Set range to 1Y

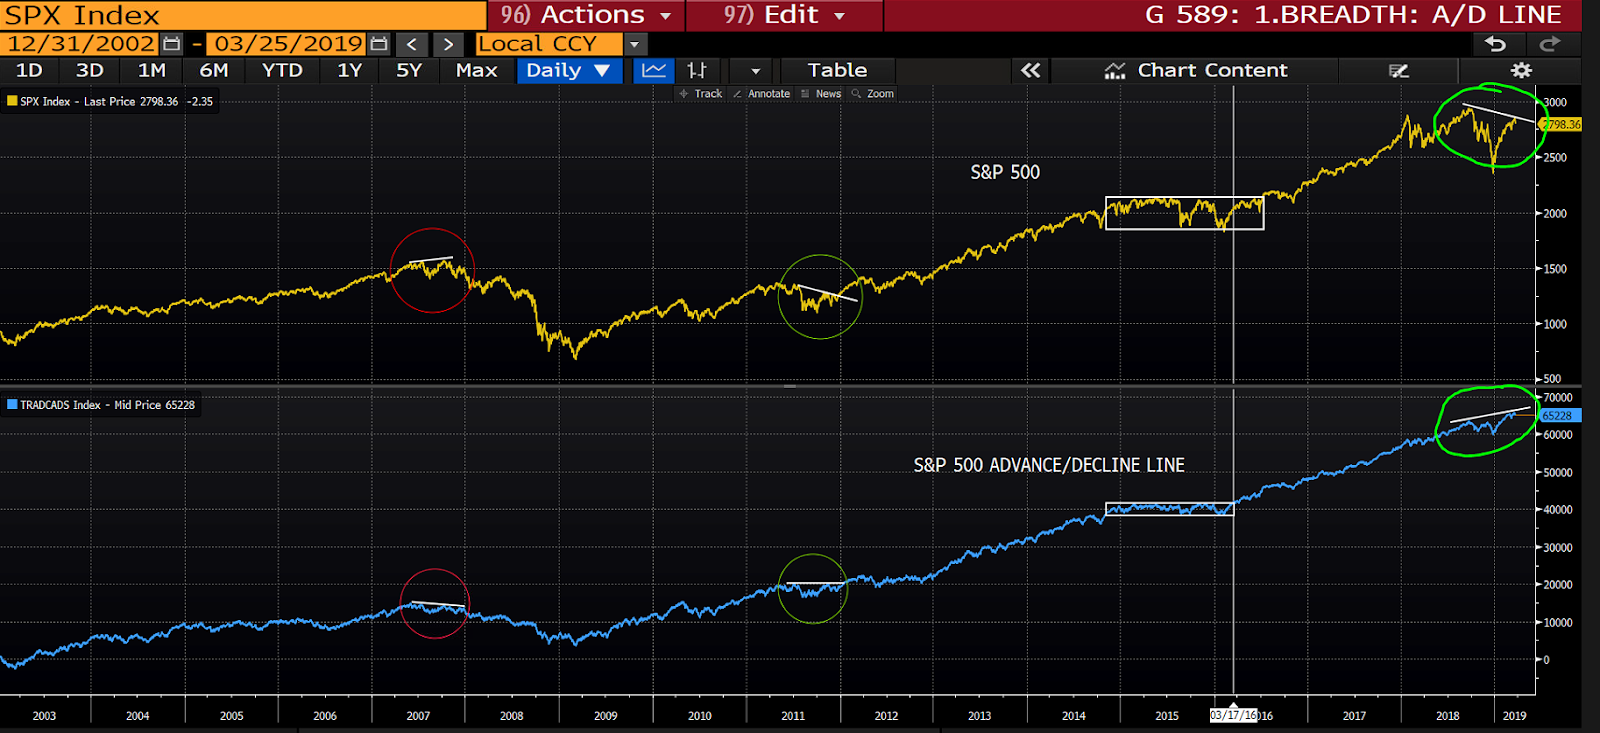click(349, 70)
